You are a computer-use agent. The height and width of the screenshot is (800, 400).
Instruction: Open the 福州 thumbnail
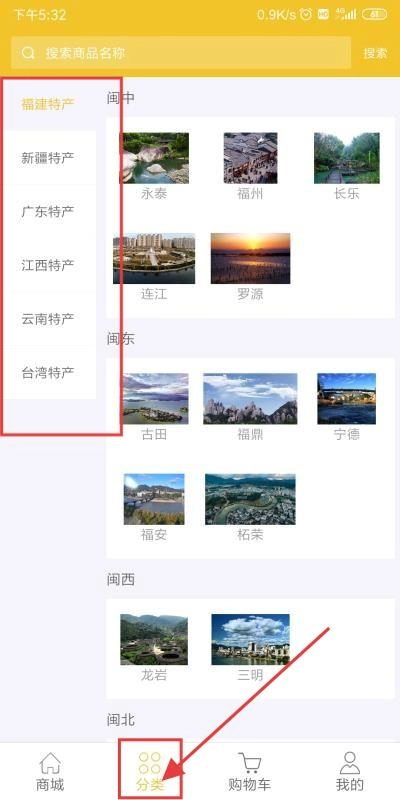pyautogui.click(x=251, y=158)
